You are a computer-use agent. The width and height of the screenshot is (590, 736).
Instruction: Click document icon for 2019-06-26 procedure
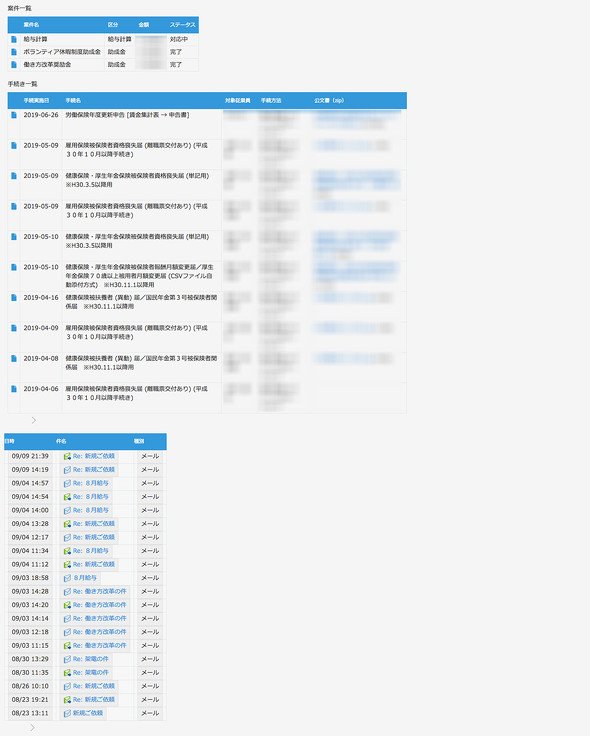tap(14, 115)
